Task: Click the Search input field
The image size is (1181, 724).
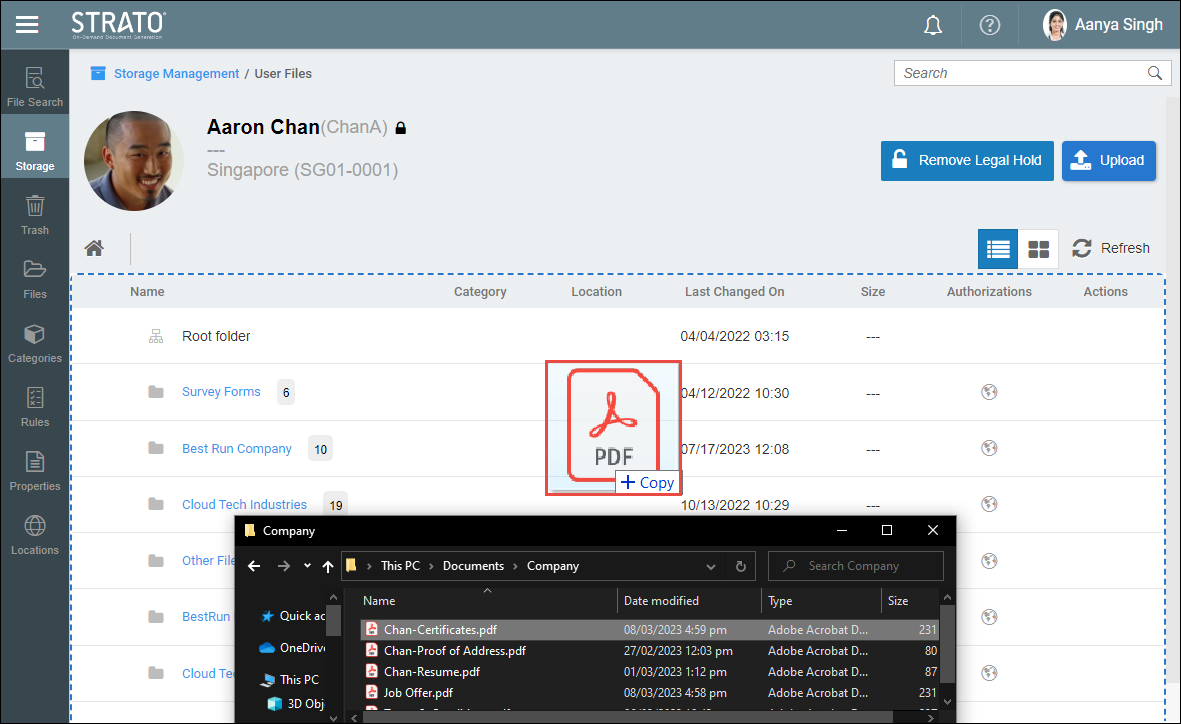Action: (1020, 73)
